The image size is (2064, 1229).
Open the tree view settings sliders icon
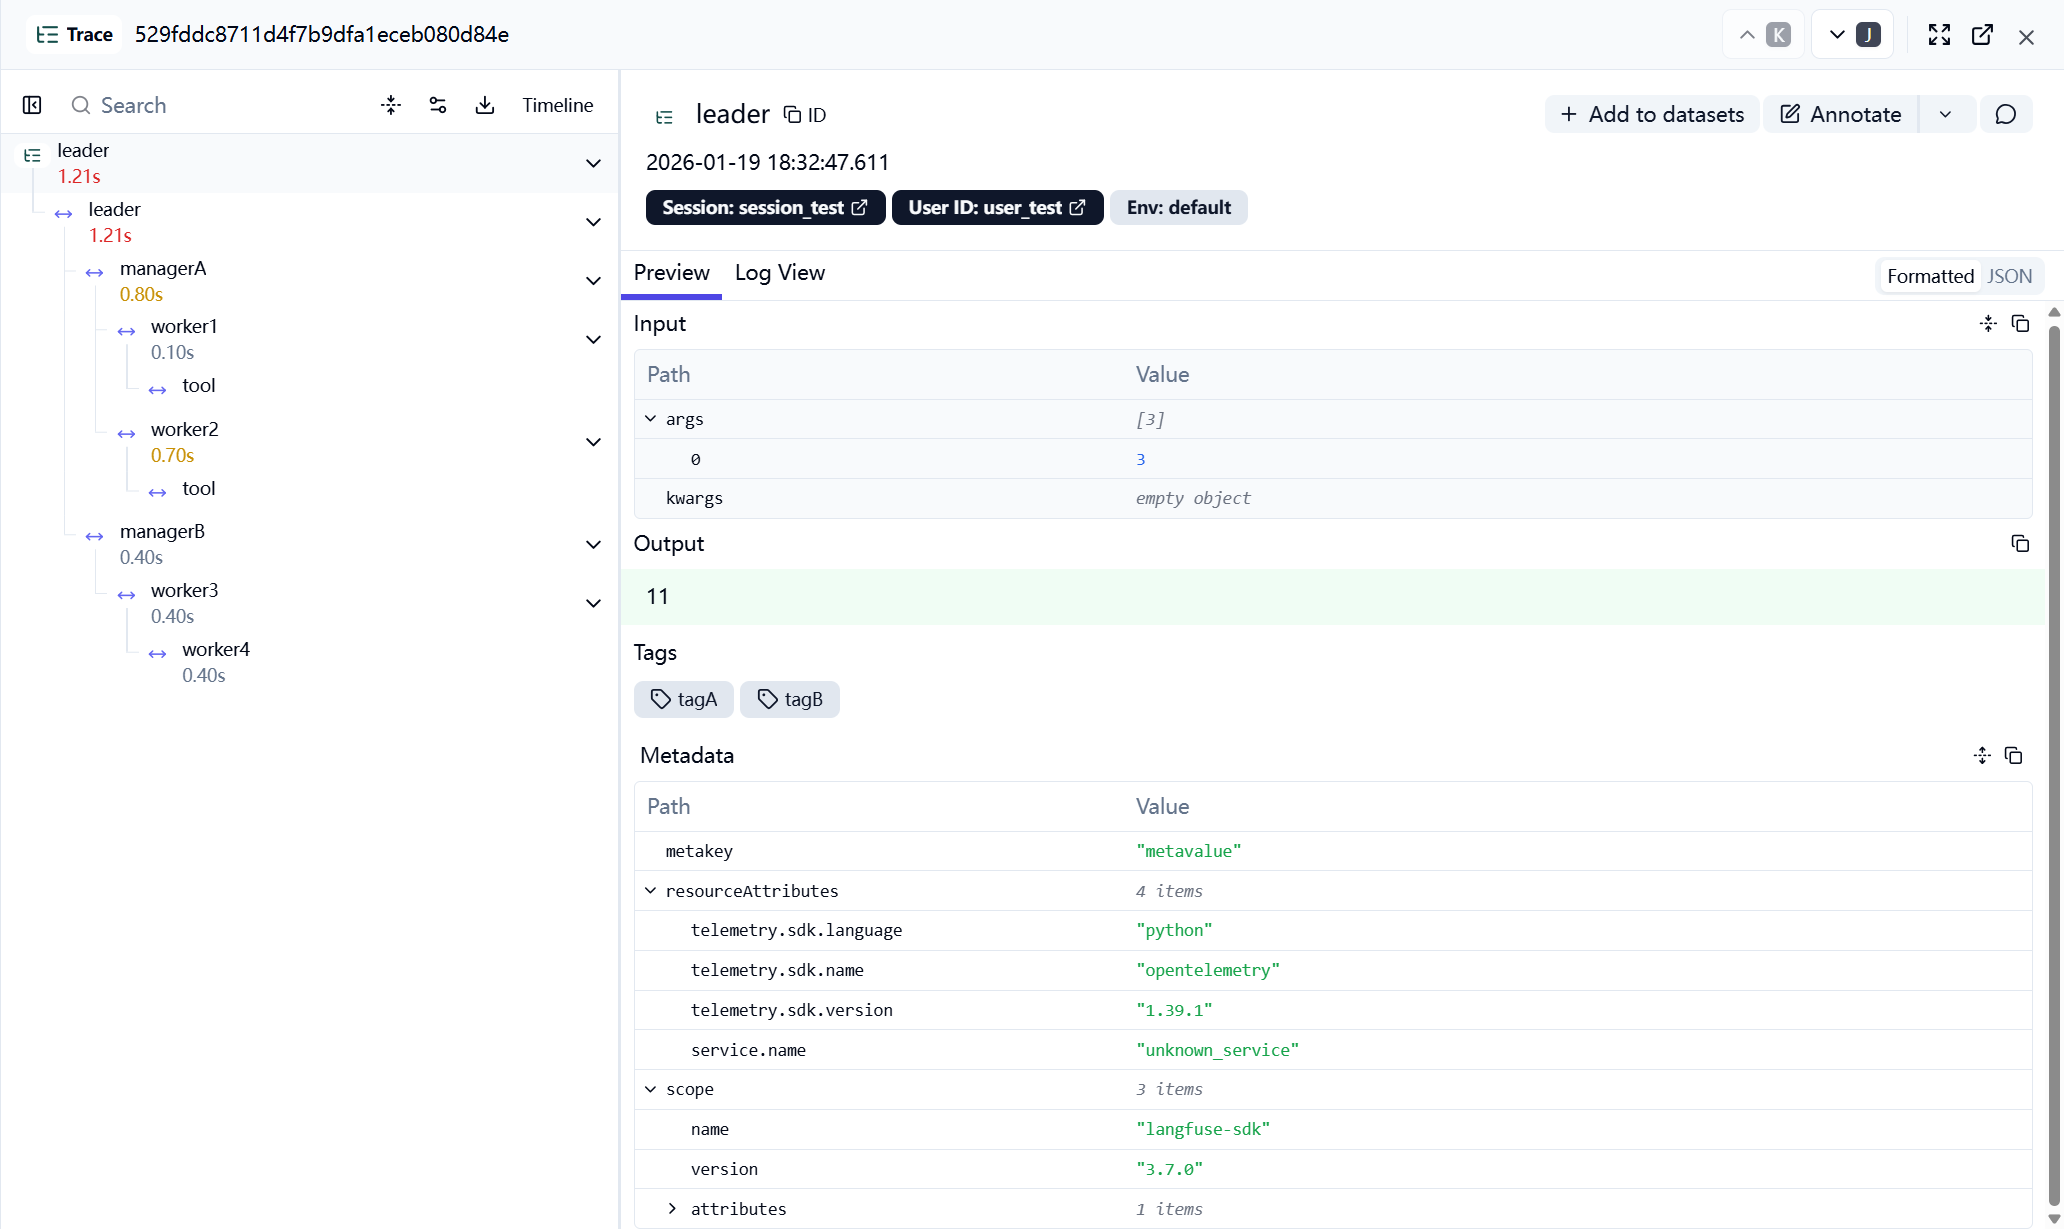[438, 105]
